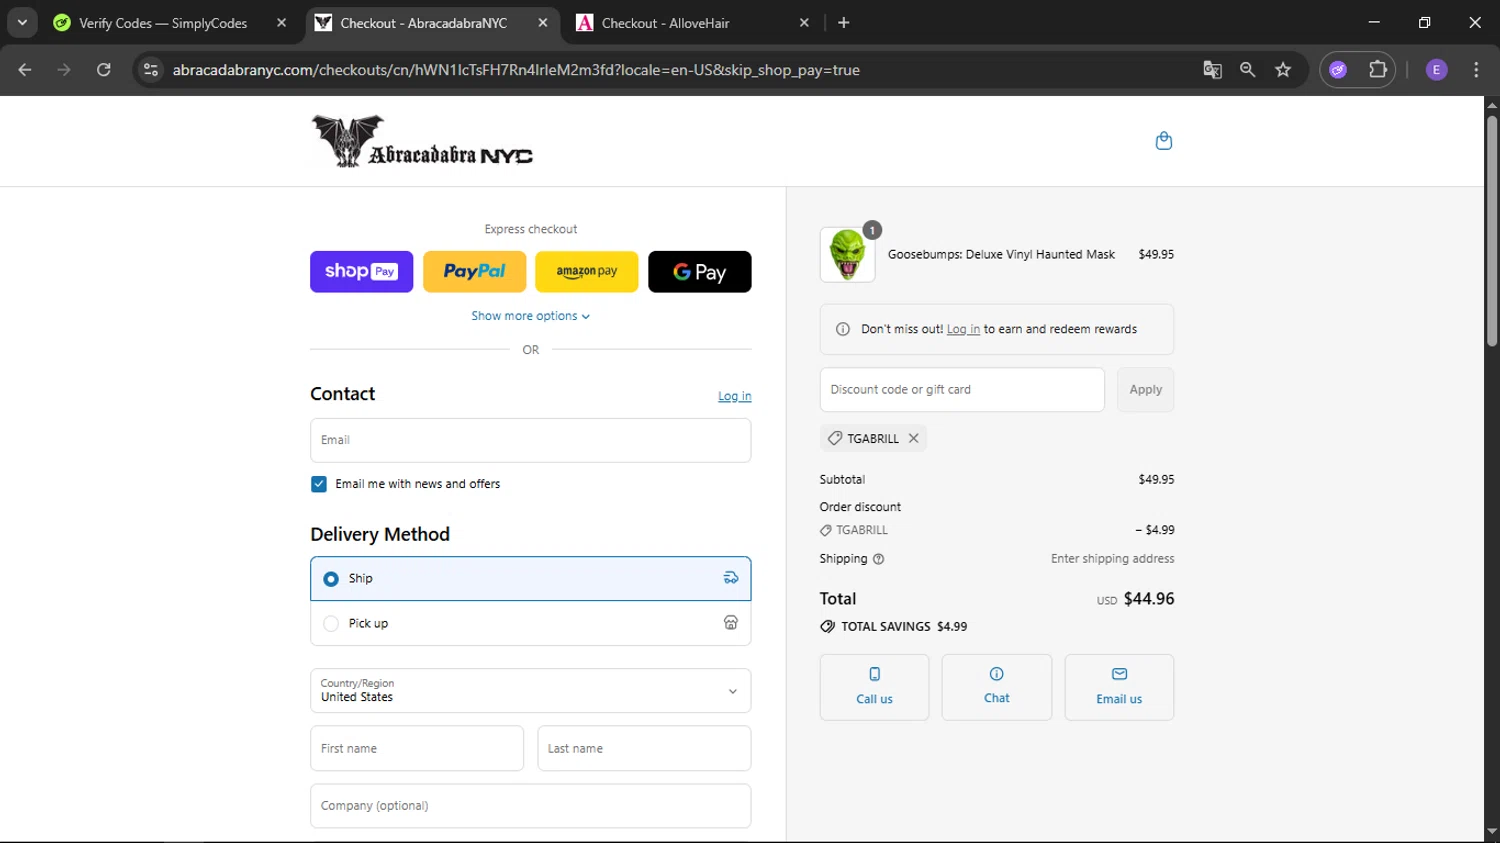
Task: Click the page vertical scrollbar thumb
Action: (x=1492, y=231)
